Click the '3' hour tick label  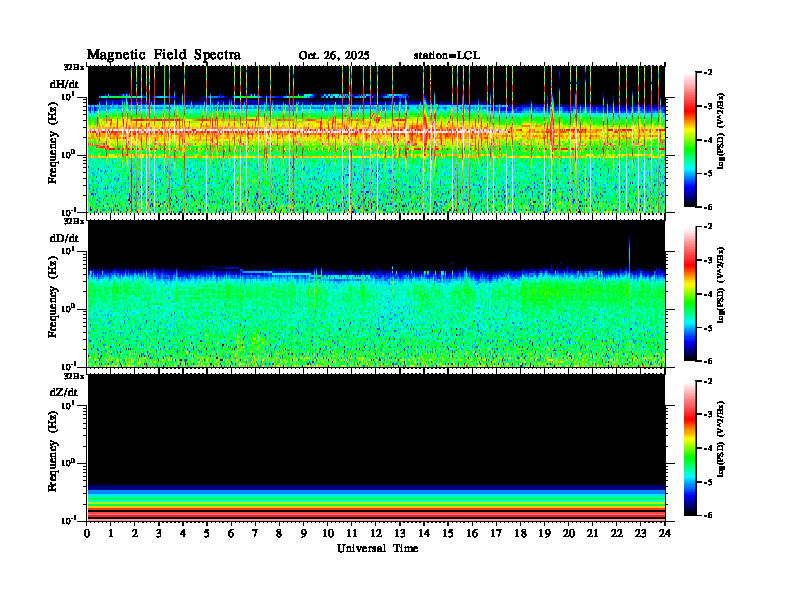pos(159,533)
